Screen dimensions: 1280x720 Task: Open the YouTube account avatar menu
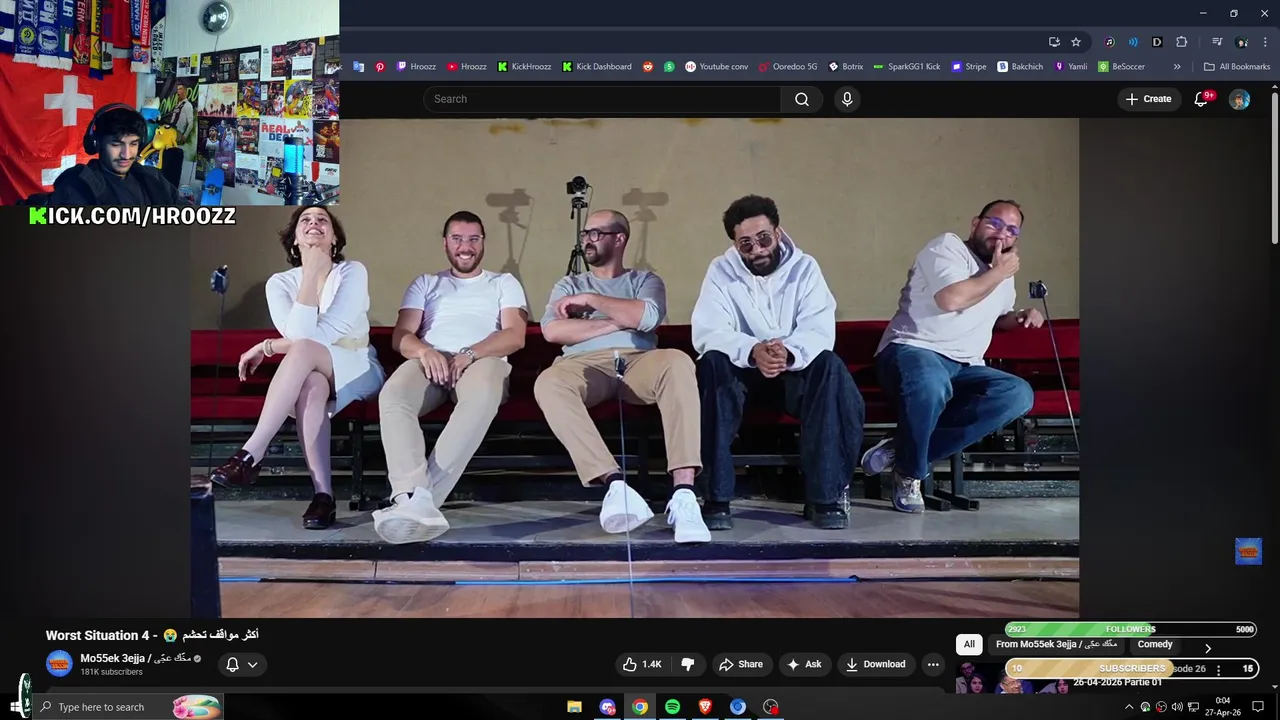tap(1239, 99)
